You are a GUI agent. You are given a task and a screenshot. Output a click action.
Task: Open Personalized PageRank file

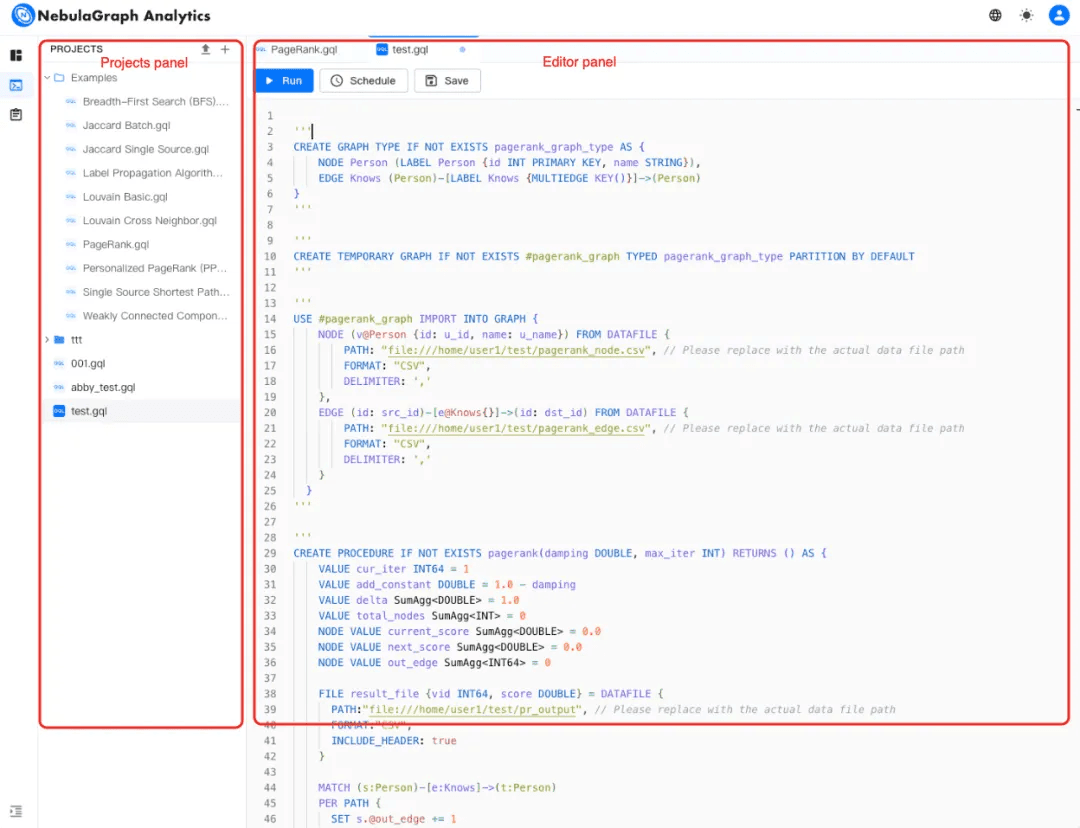click(154, 268)
